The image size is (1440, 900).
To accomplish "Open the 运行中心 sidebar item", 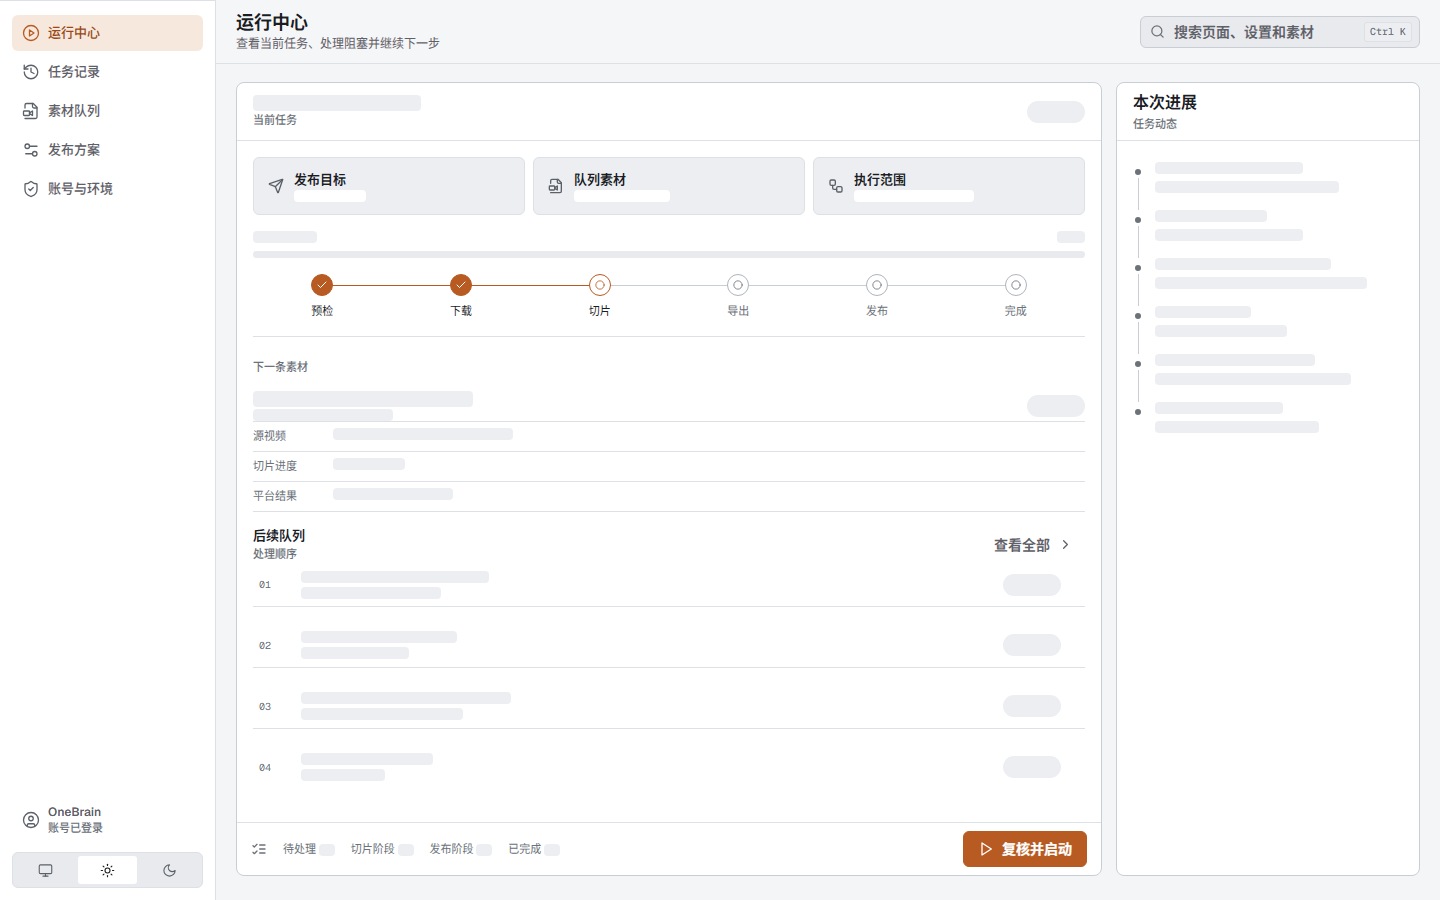I will point(107,33).
